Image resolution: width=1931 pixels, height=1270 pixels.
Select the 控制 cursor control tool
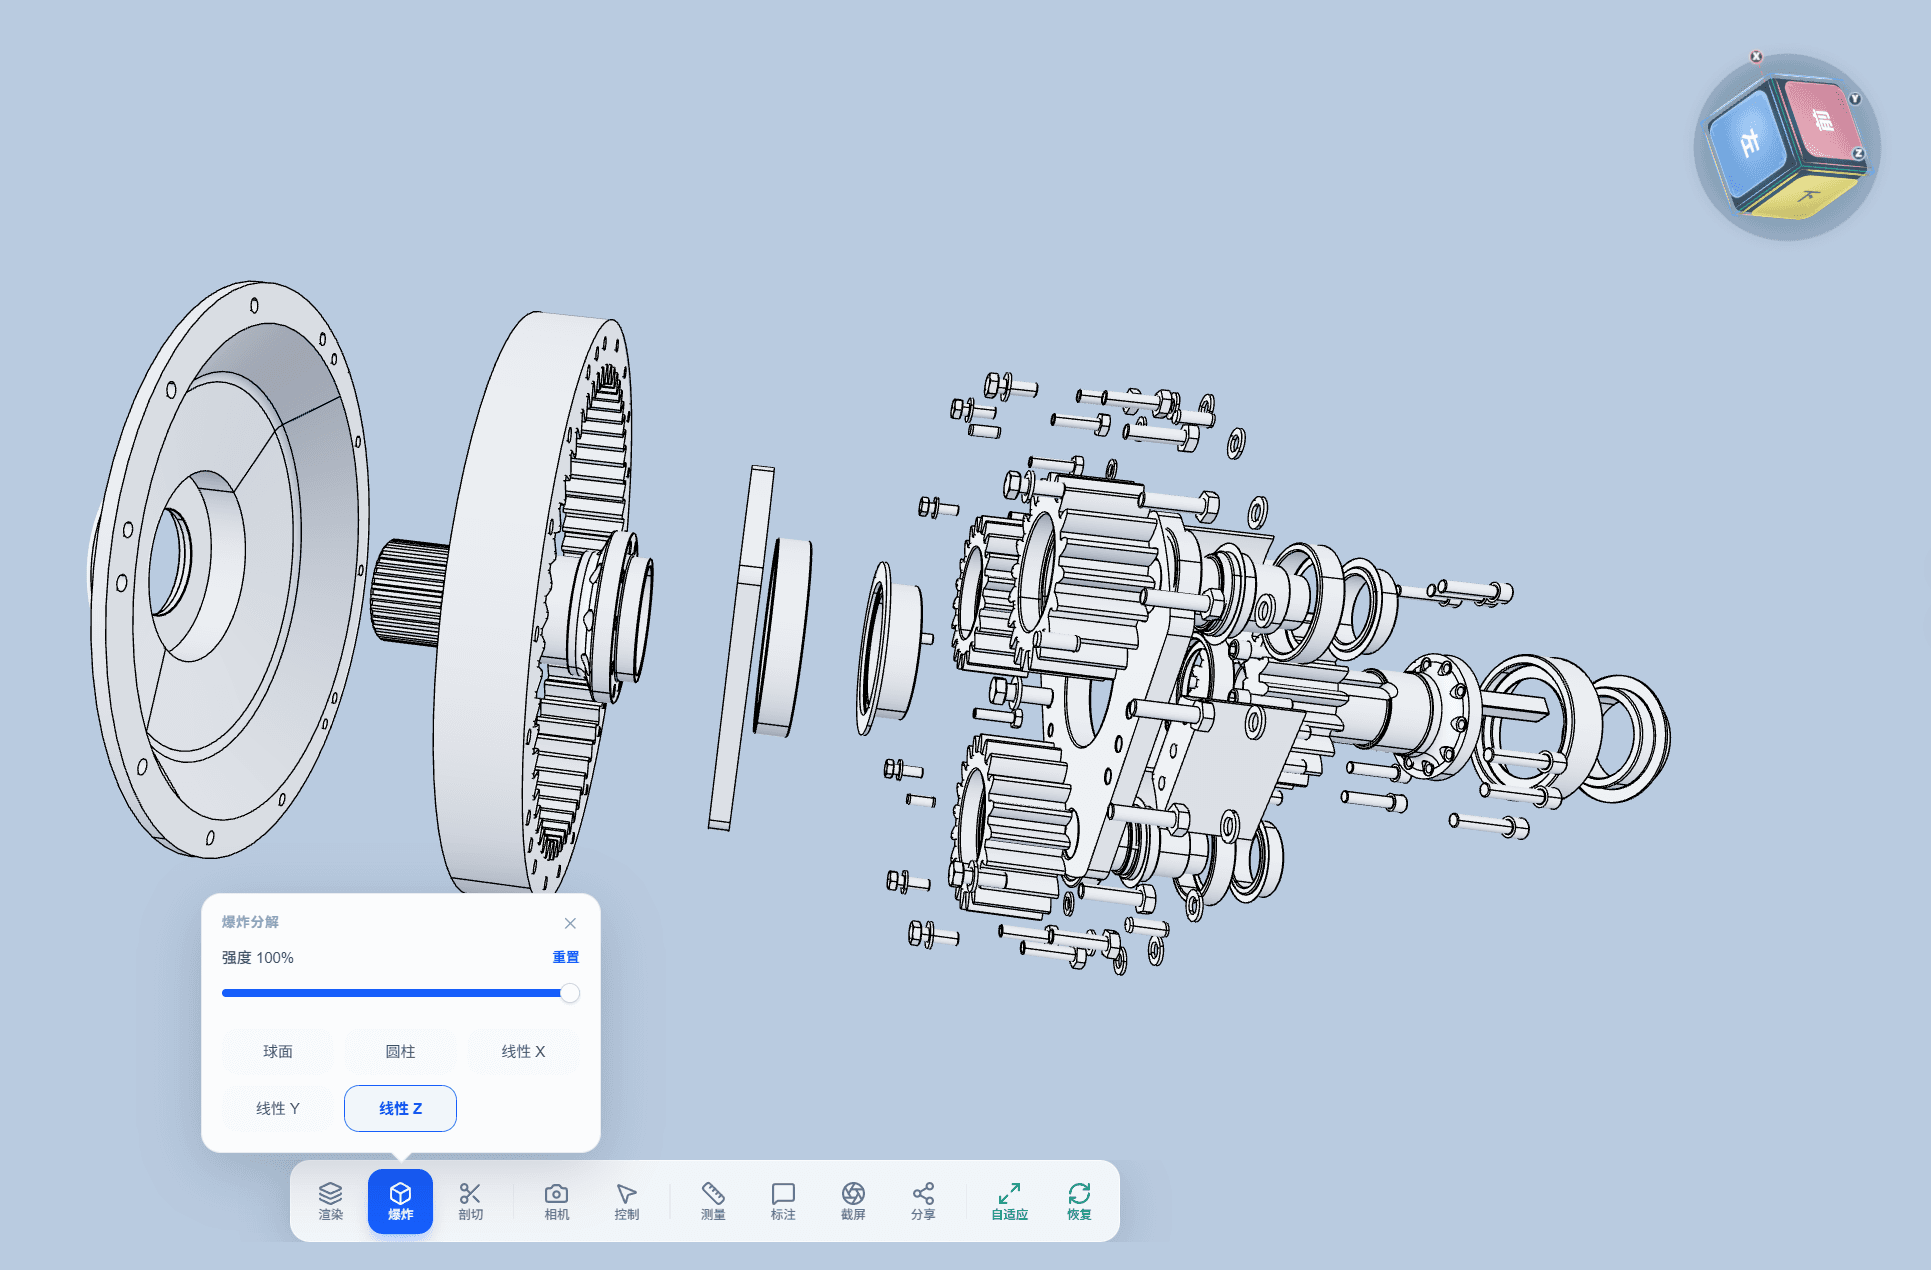point(627,1201)
